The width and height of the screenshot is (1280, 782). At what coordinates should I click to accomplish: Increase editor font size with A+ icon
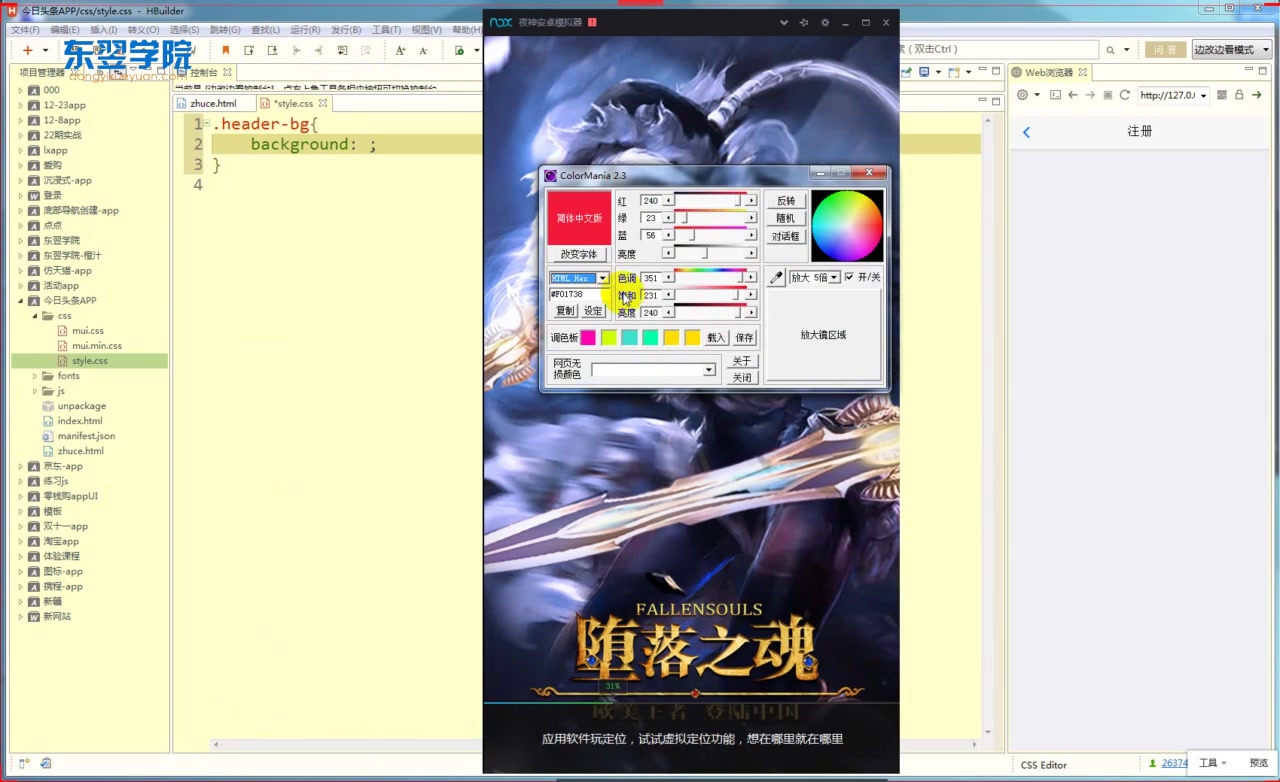[x=400, y=50]
